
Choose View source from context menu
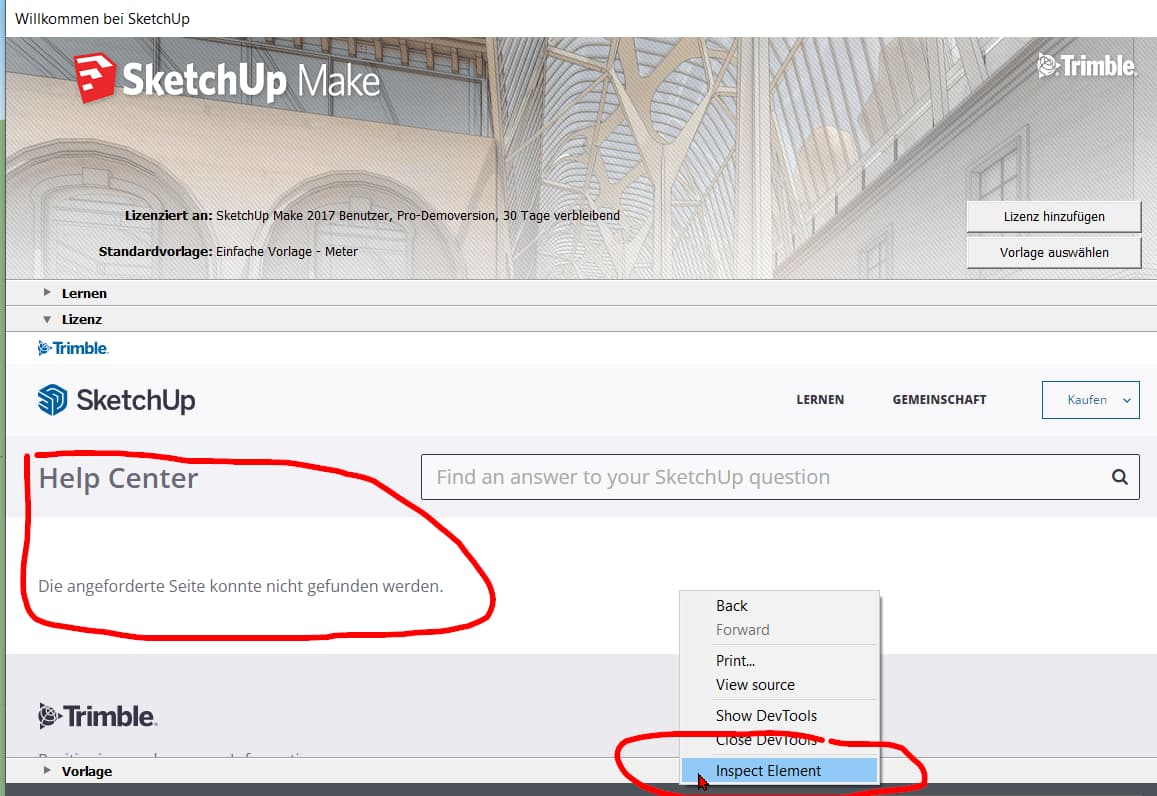click(x=779, y=685)
